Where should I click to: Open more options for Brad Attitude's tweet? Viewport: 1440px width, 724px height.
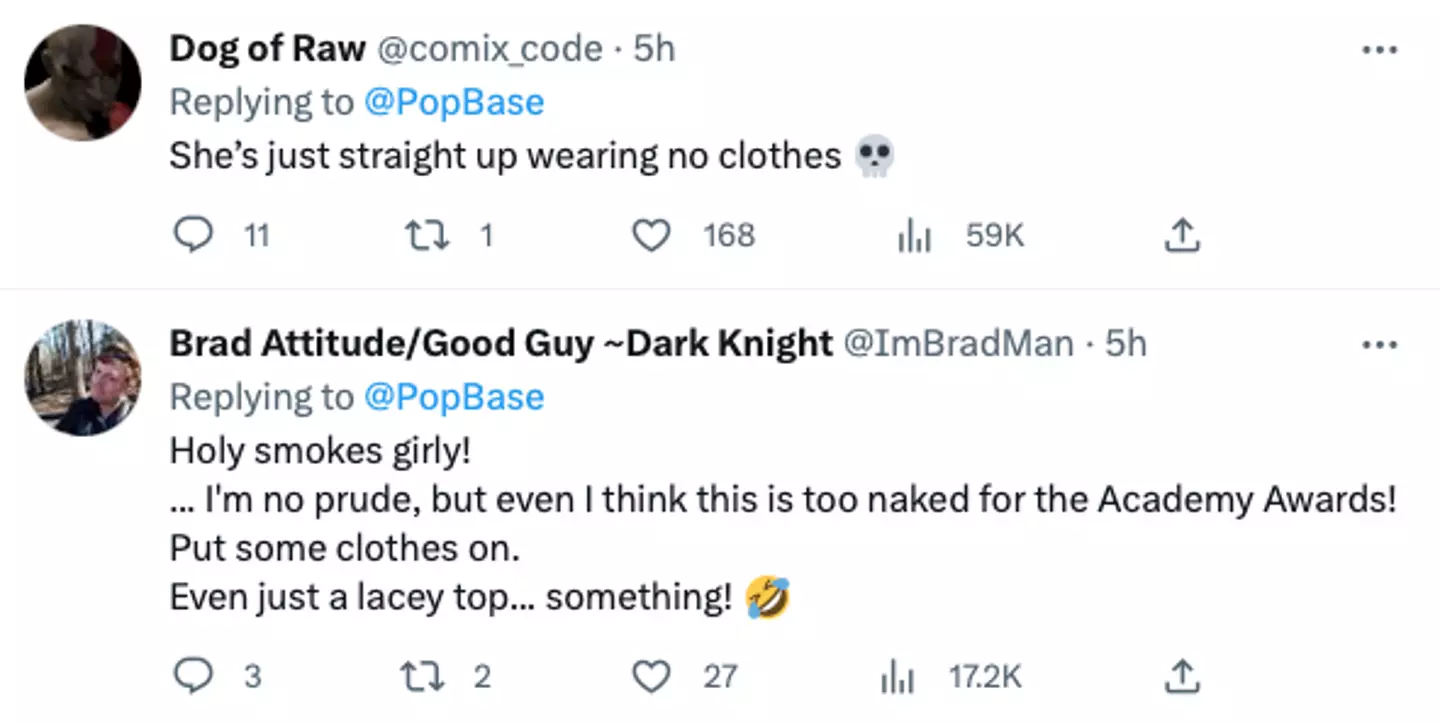(x=1380, y=345)
